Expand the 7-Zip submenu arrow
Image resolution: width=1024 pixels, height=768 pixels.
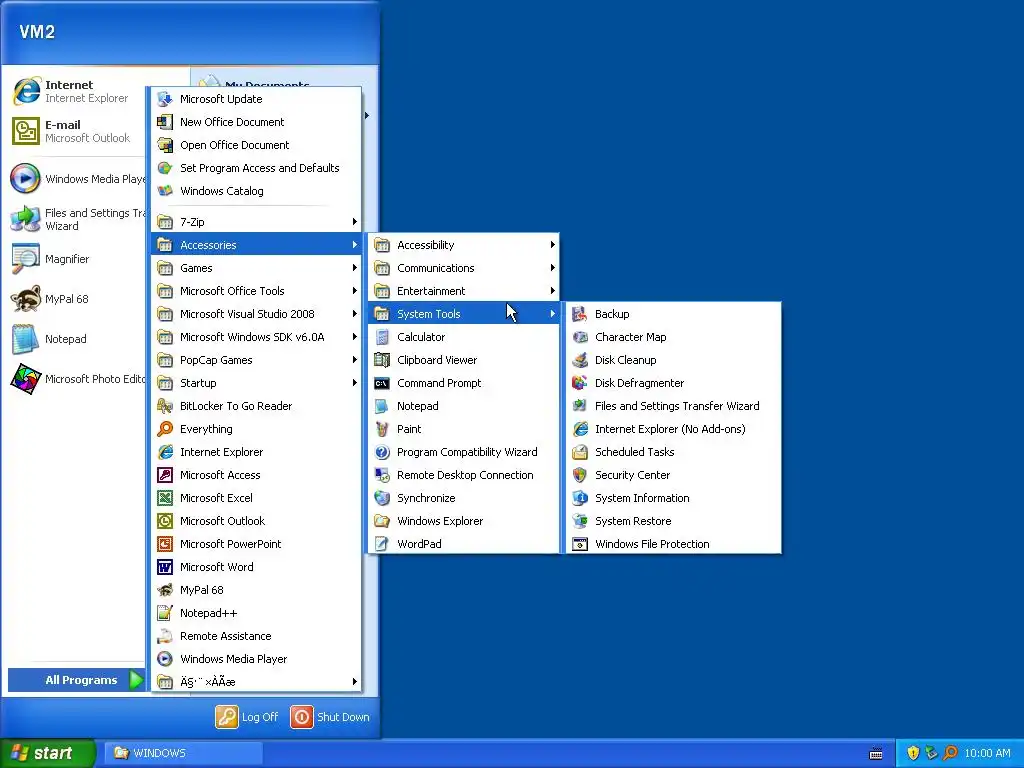[x=354, y=222]
